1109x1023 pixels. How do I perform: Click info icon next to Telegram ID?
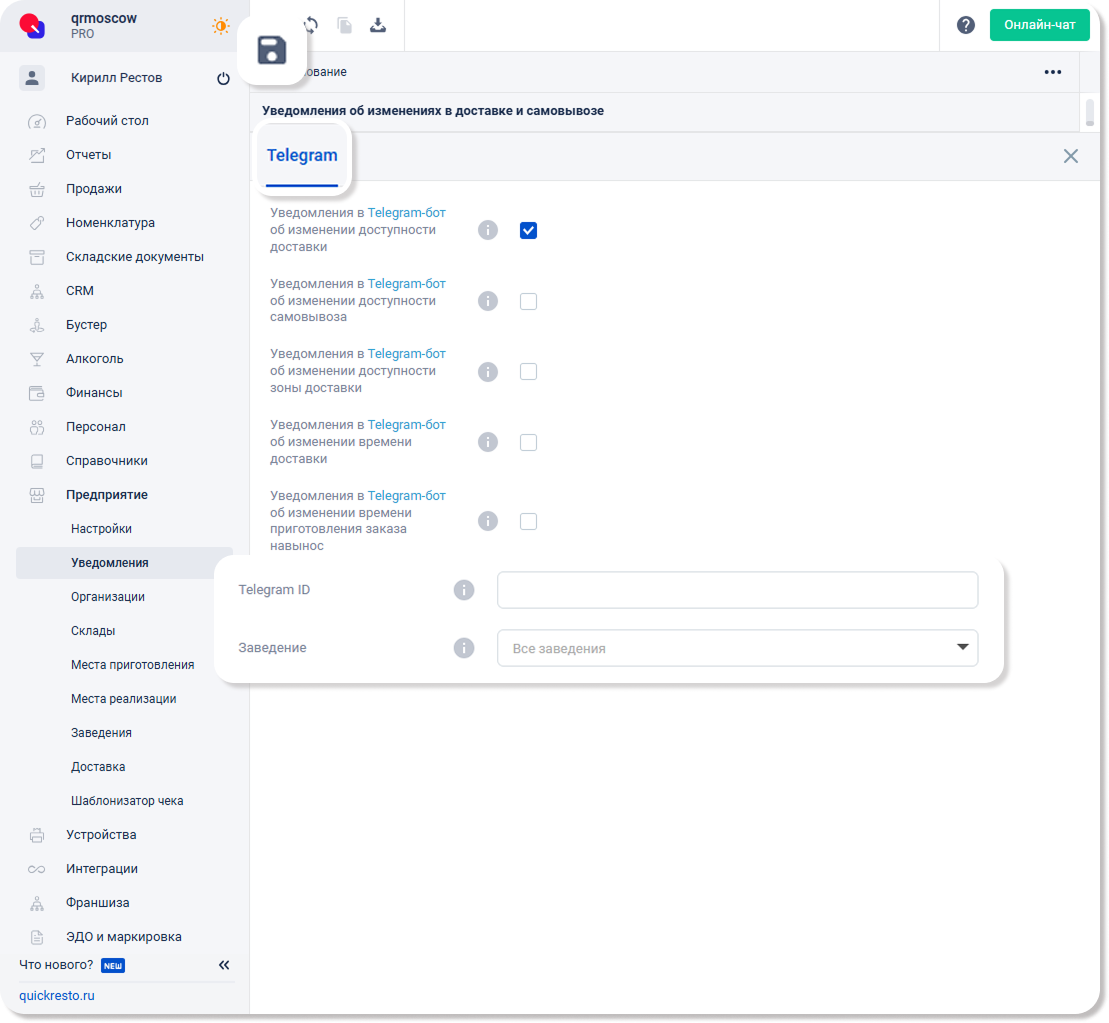pos(464,590)
